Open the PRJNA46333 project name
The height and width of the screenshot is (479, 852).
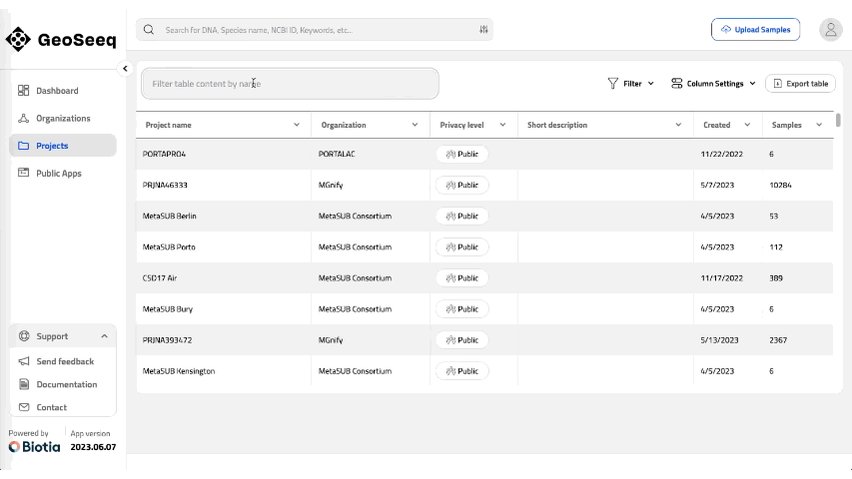click(x=165, y=185)
